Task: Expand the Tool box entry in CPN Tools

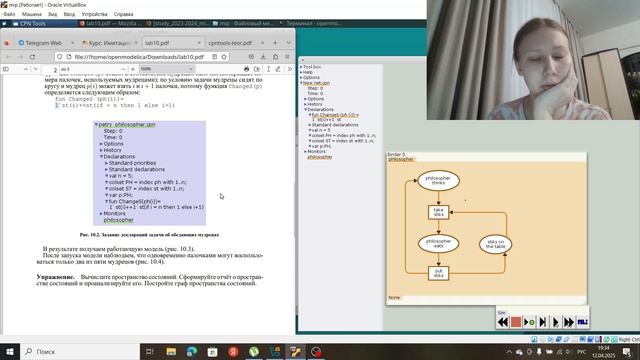Action: (x=301, y=67)
